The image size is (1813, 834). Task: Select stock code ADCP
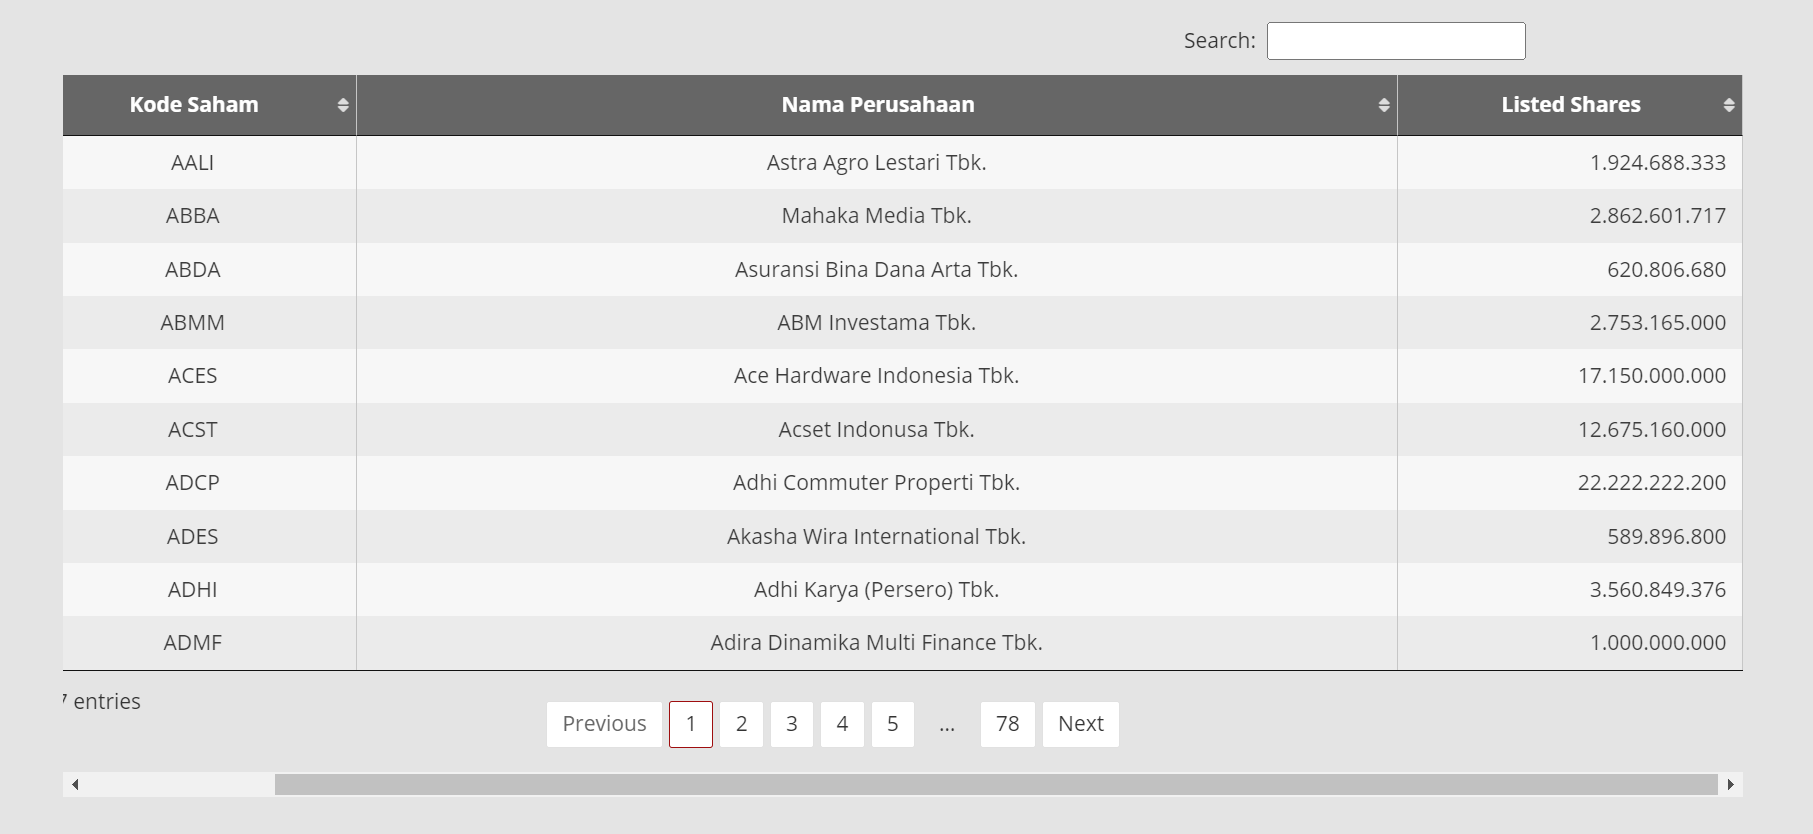point(193,483)
